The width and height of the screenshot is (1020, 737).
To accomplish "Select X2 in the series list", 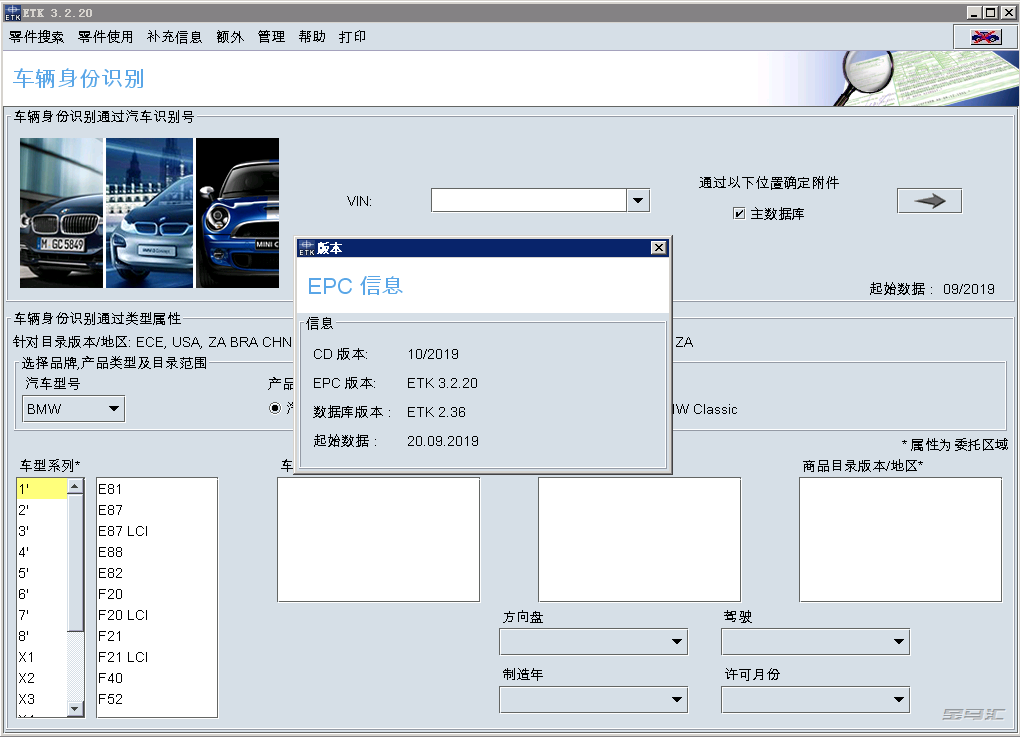I will [42, 678].
